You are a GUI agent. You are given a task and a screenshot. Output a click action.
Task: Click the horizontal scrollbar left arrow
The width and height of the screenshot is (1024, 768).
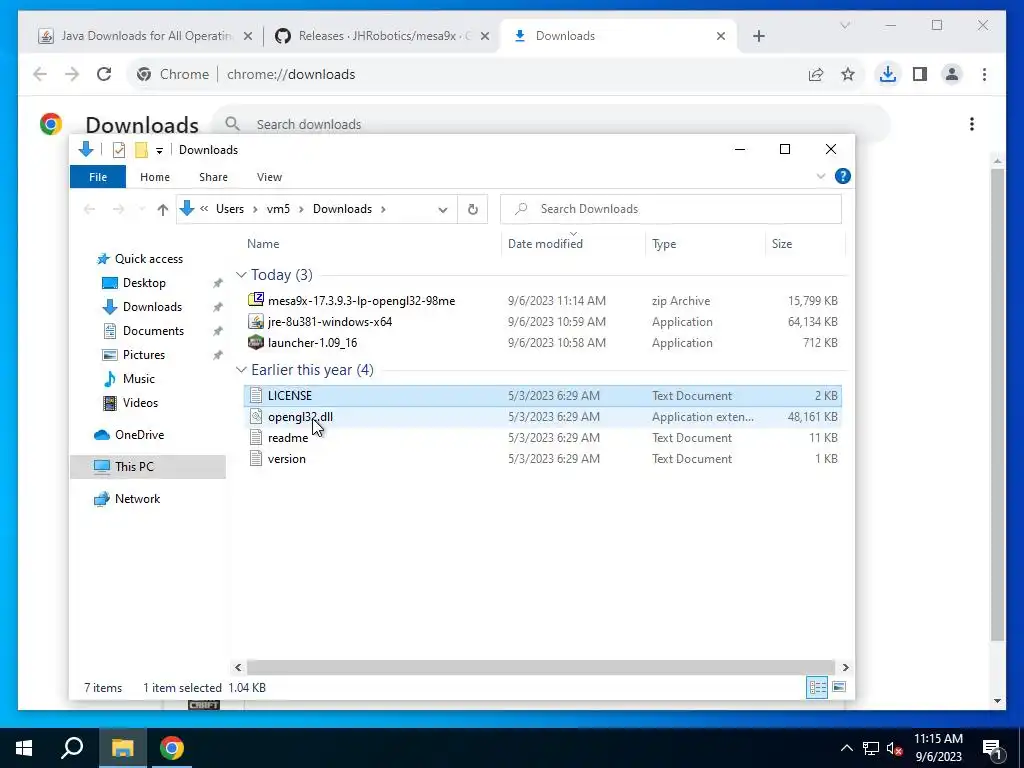coord(238,667)
